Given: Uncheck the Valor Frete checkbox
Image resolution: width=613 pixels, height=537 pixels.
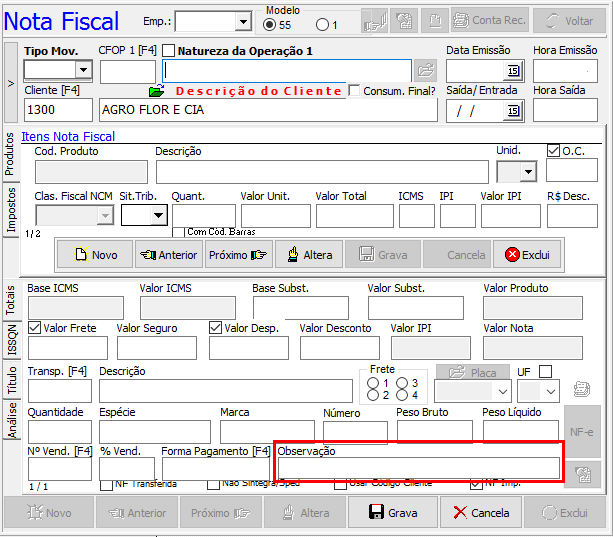Looking at the screenshot, I should (x=35, y=327).
